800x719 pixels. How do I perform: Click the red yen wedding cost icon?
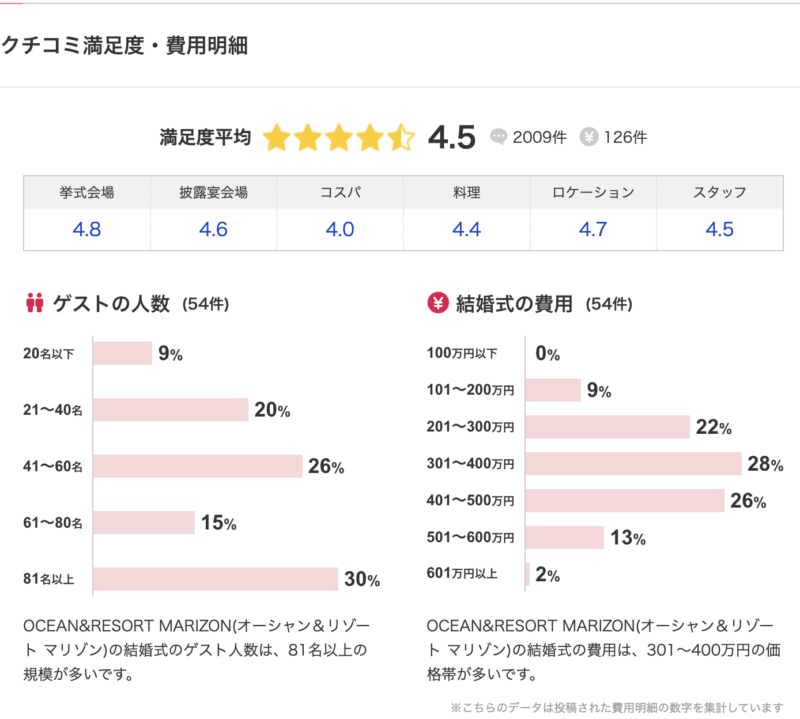coord(437,303)
